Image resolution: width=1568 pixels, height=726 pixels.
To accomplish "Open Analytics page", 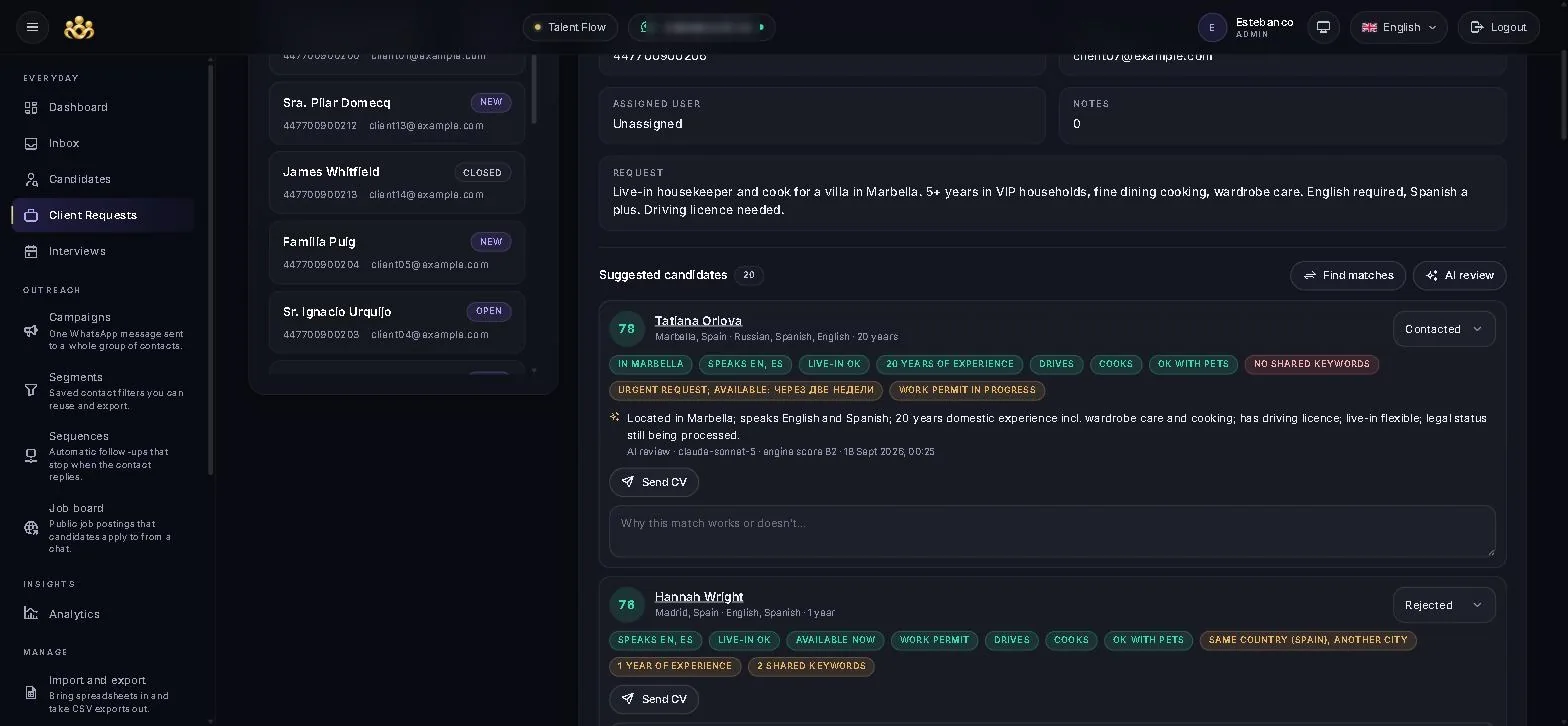I will pos(103,614).
